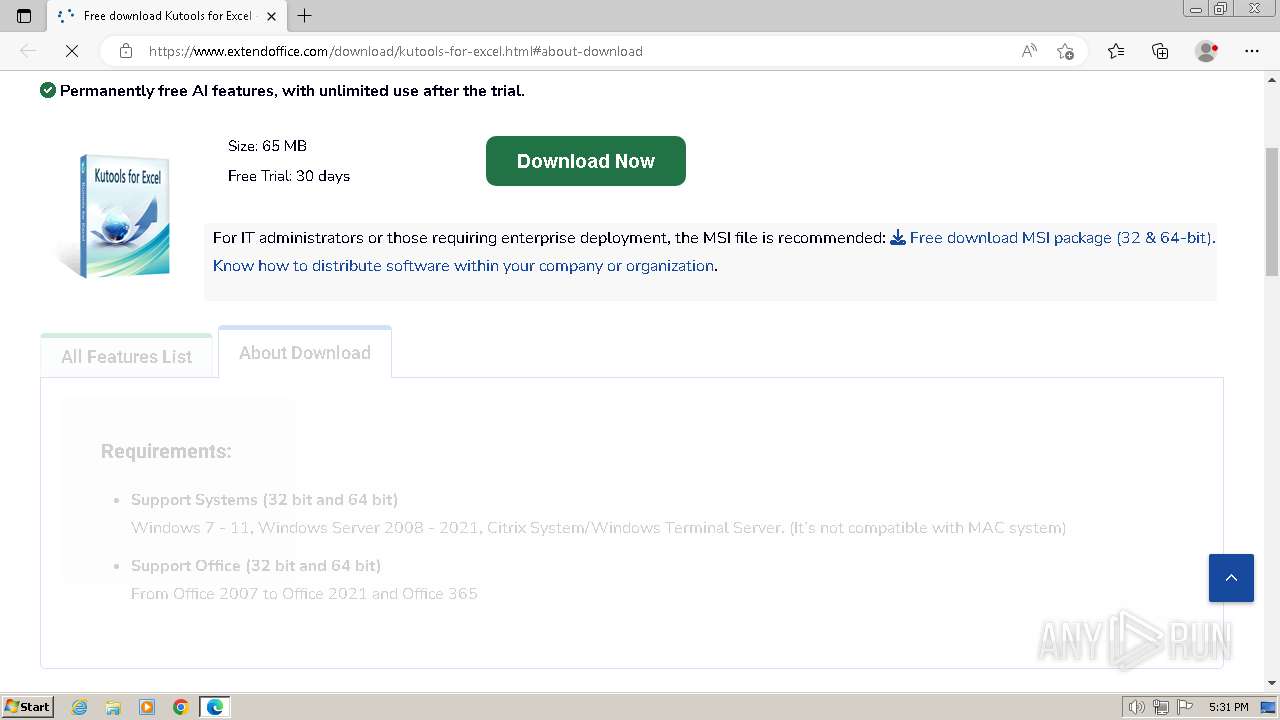Click 'Free Trial: 30 days' text
The height and width of the screenshot is (720, 1280).
289,176
